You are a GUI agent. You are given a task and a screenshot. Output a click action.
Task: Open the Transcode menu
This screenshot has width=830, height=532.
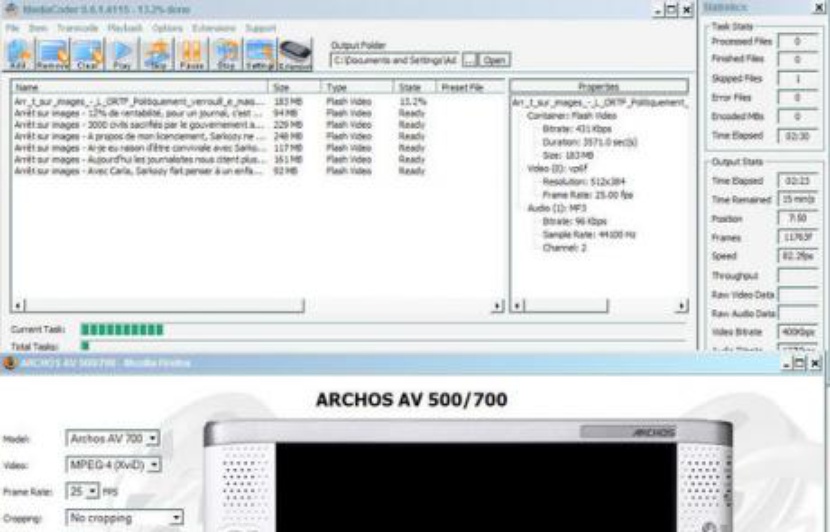pyautogui.click(x=77, y=28)
